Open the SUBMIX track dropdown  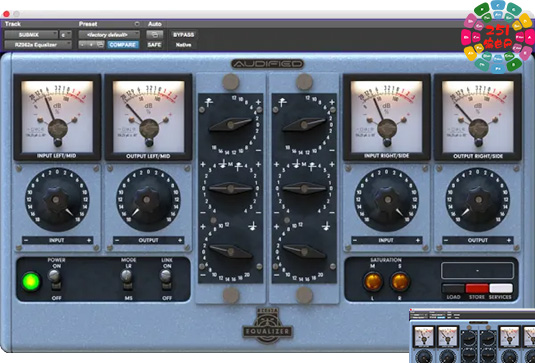tap(31, 34)
